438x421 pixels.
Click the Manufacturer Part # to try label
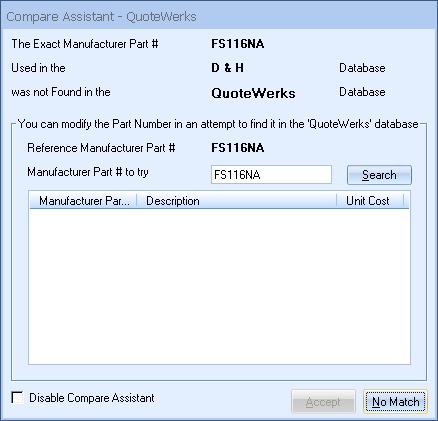pos(88,172)
